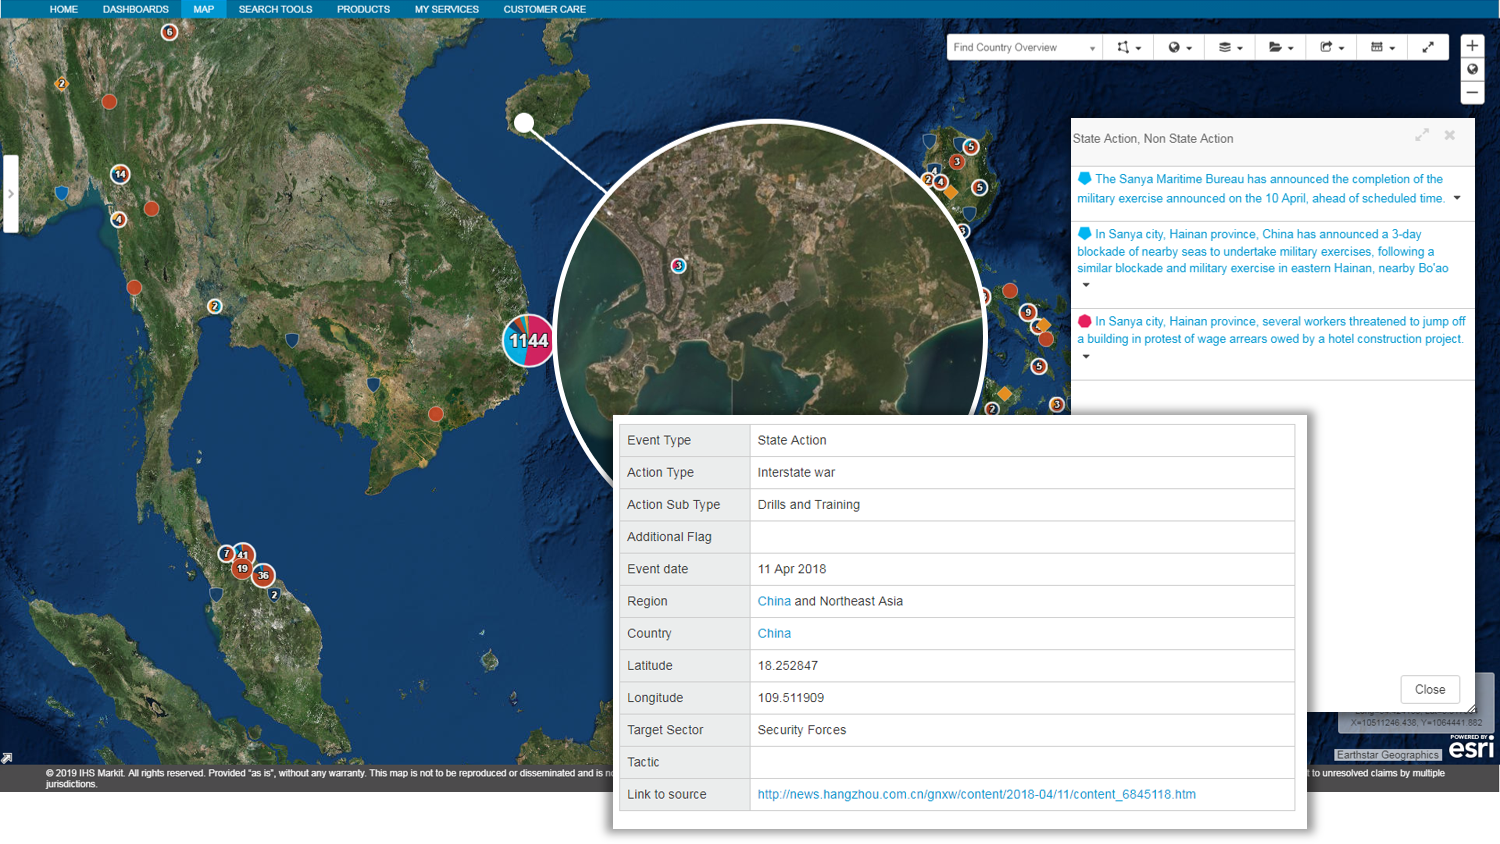Open the table view menu in toolbar
The width and height of the screenshot is (1500, 844).
pos(1382,47)
